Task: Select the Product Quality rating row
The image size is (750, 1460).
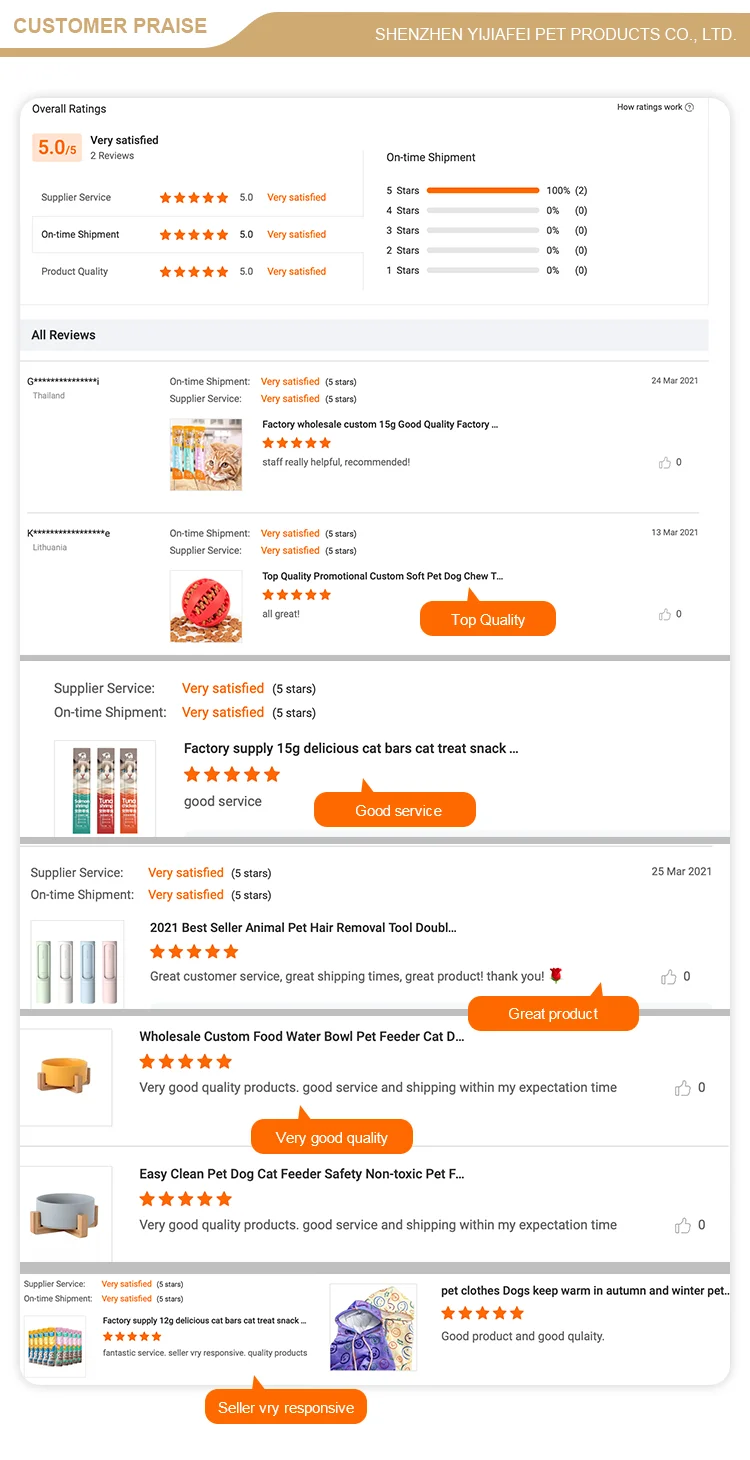Action: pos(197,271)
